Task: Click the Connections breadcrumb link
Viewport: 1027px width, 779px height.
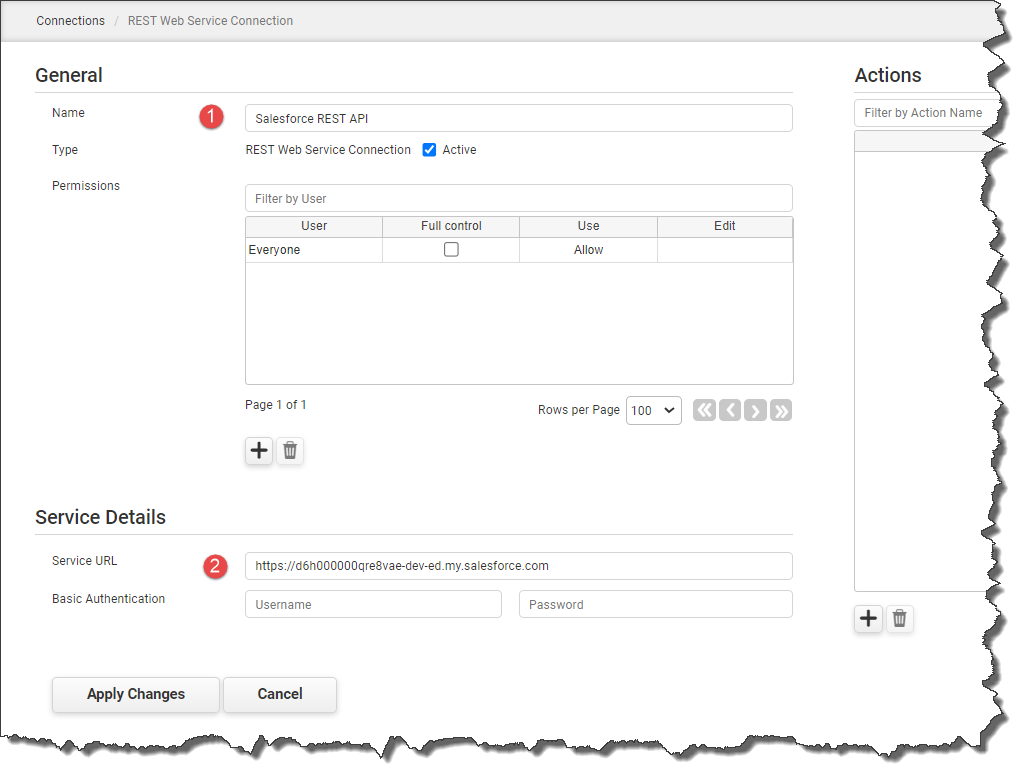Action: [70, 21]
